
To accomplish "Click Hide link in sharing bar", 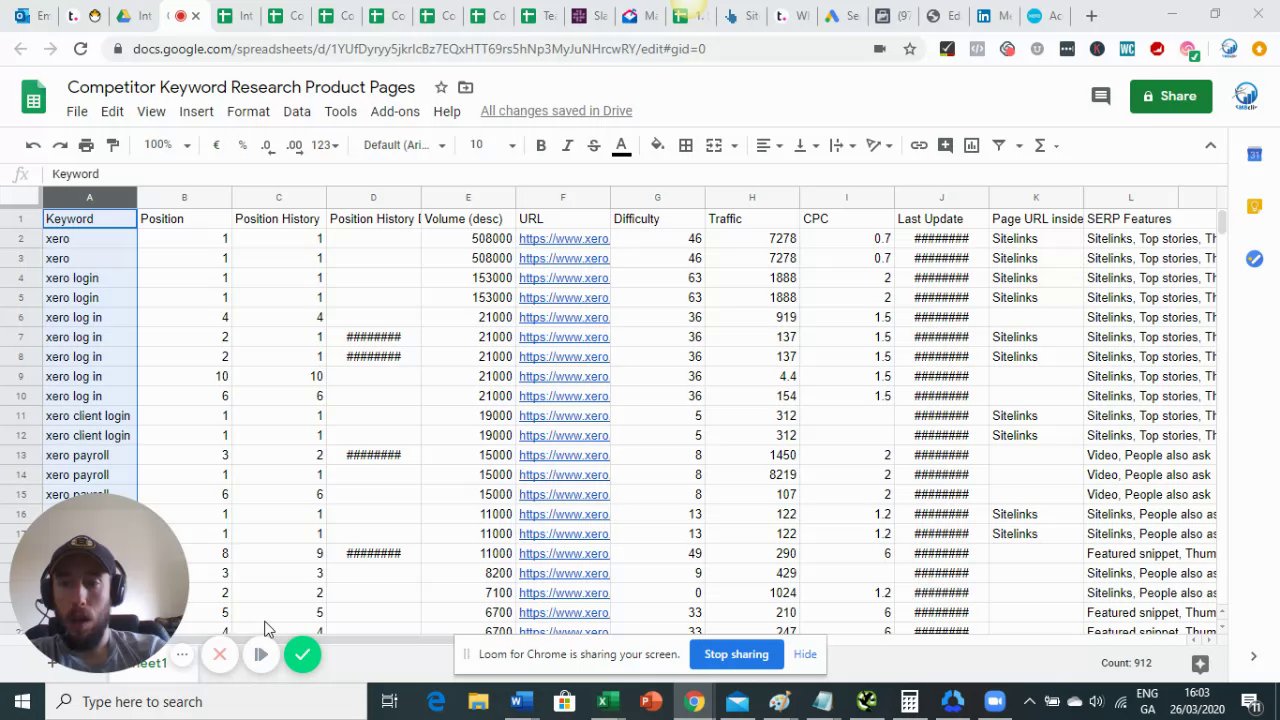I will point(805,654).
